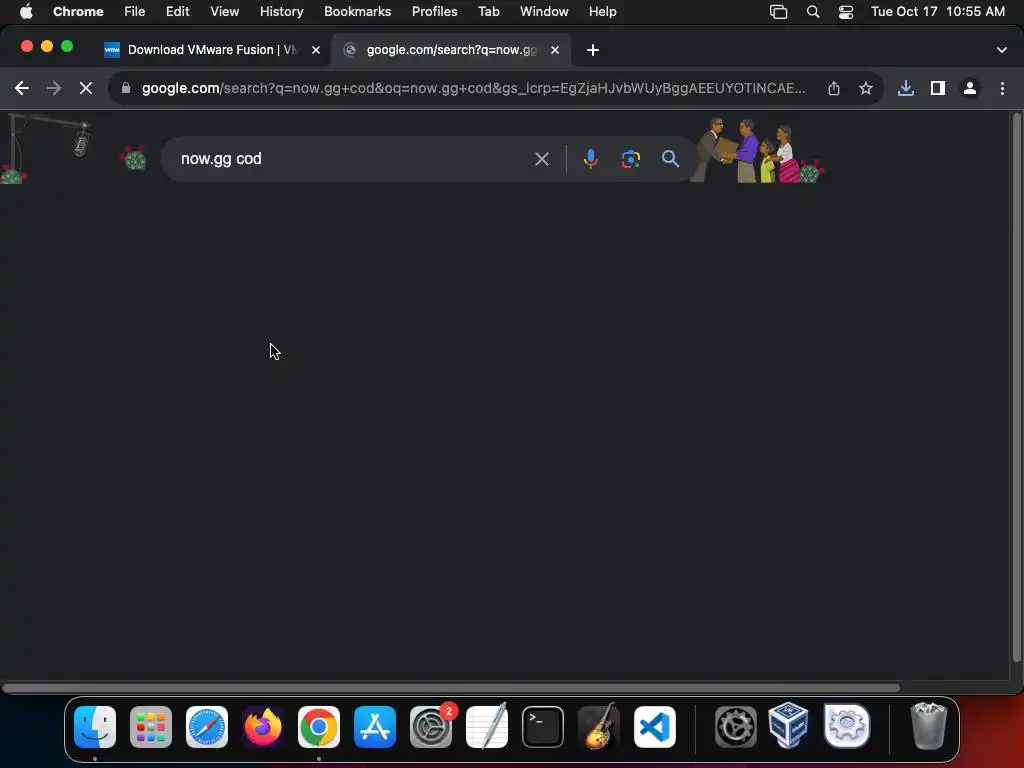
Task: Launch Safari from the Dock
Action: 207,727
